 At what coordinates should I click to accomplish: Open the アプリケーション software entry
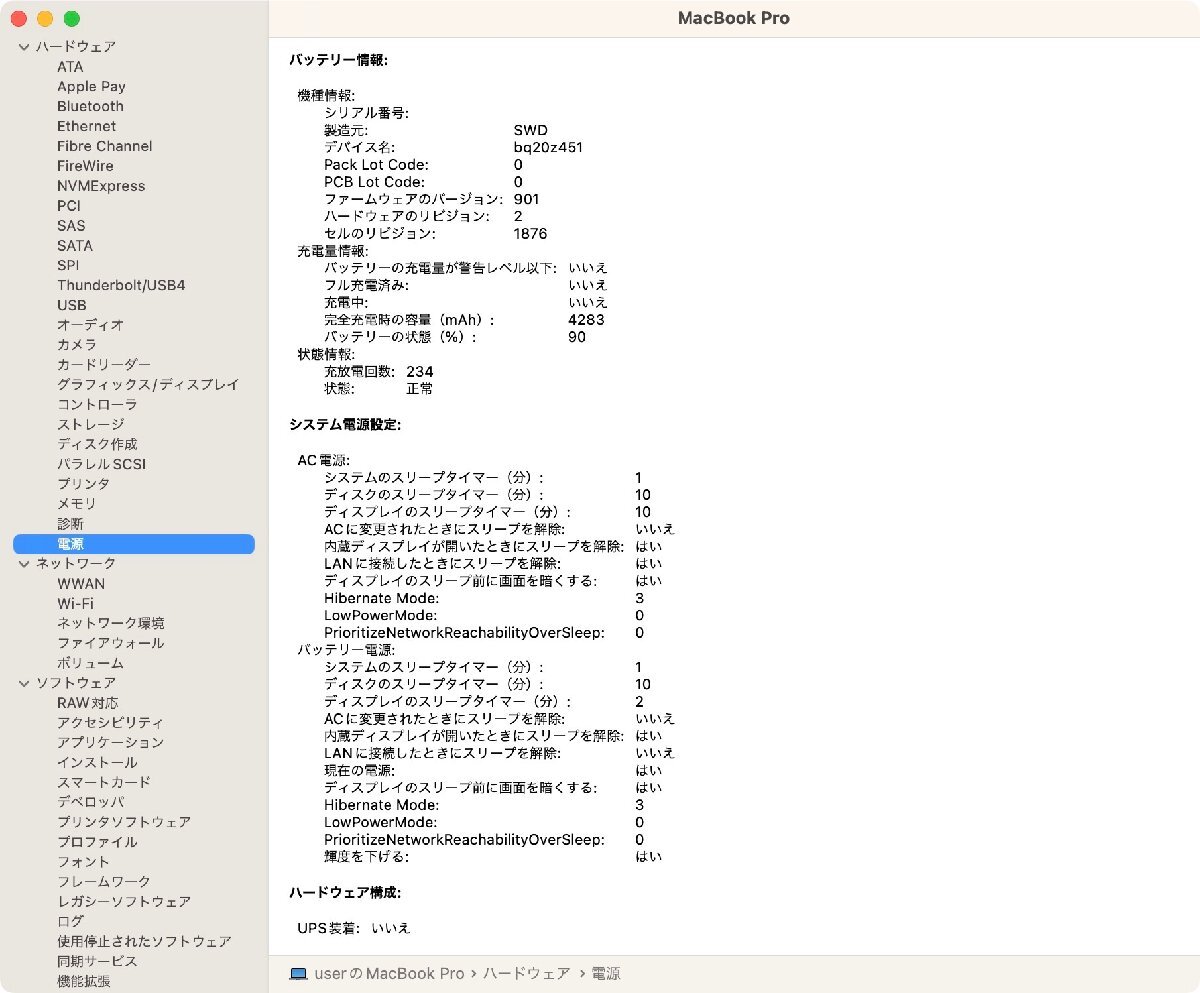coord(111,742)
